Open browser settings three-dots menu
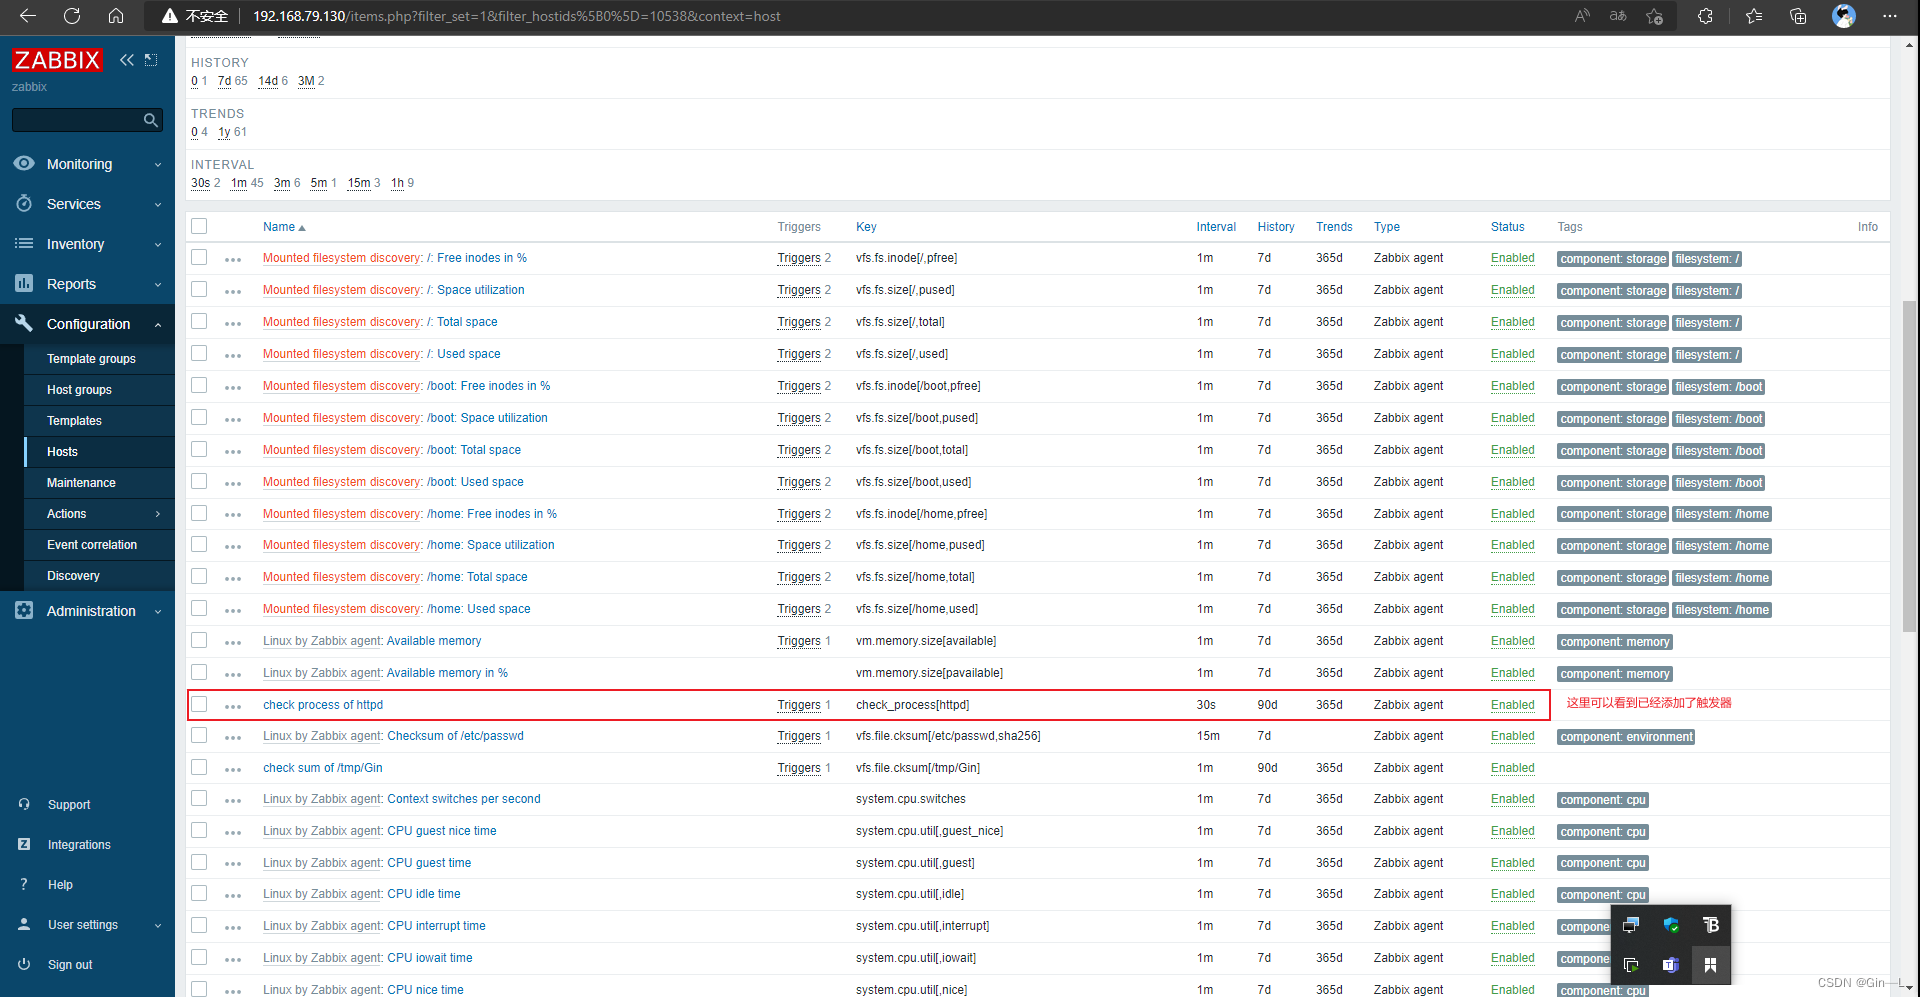 point(1889,16)
